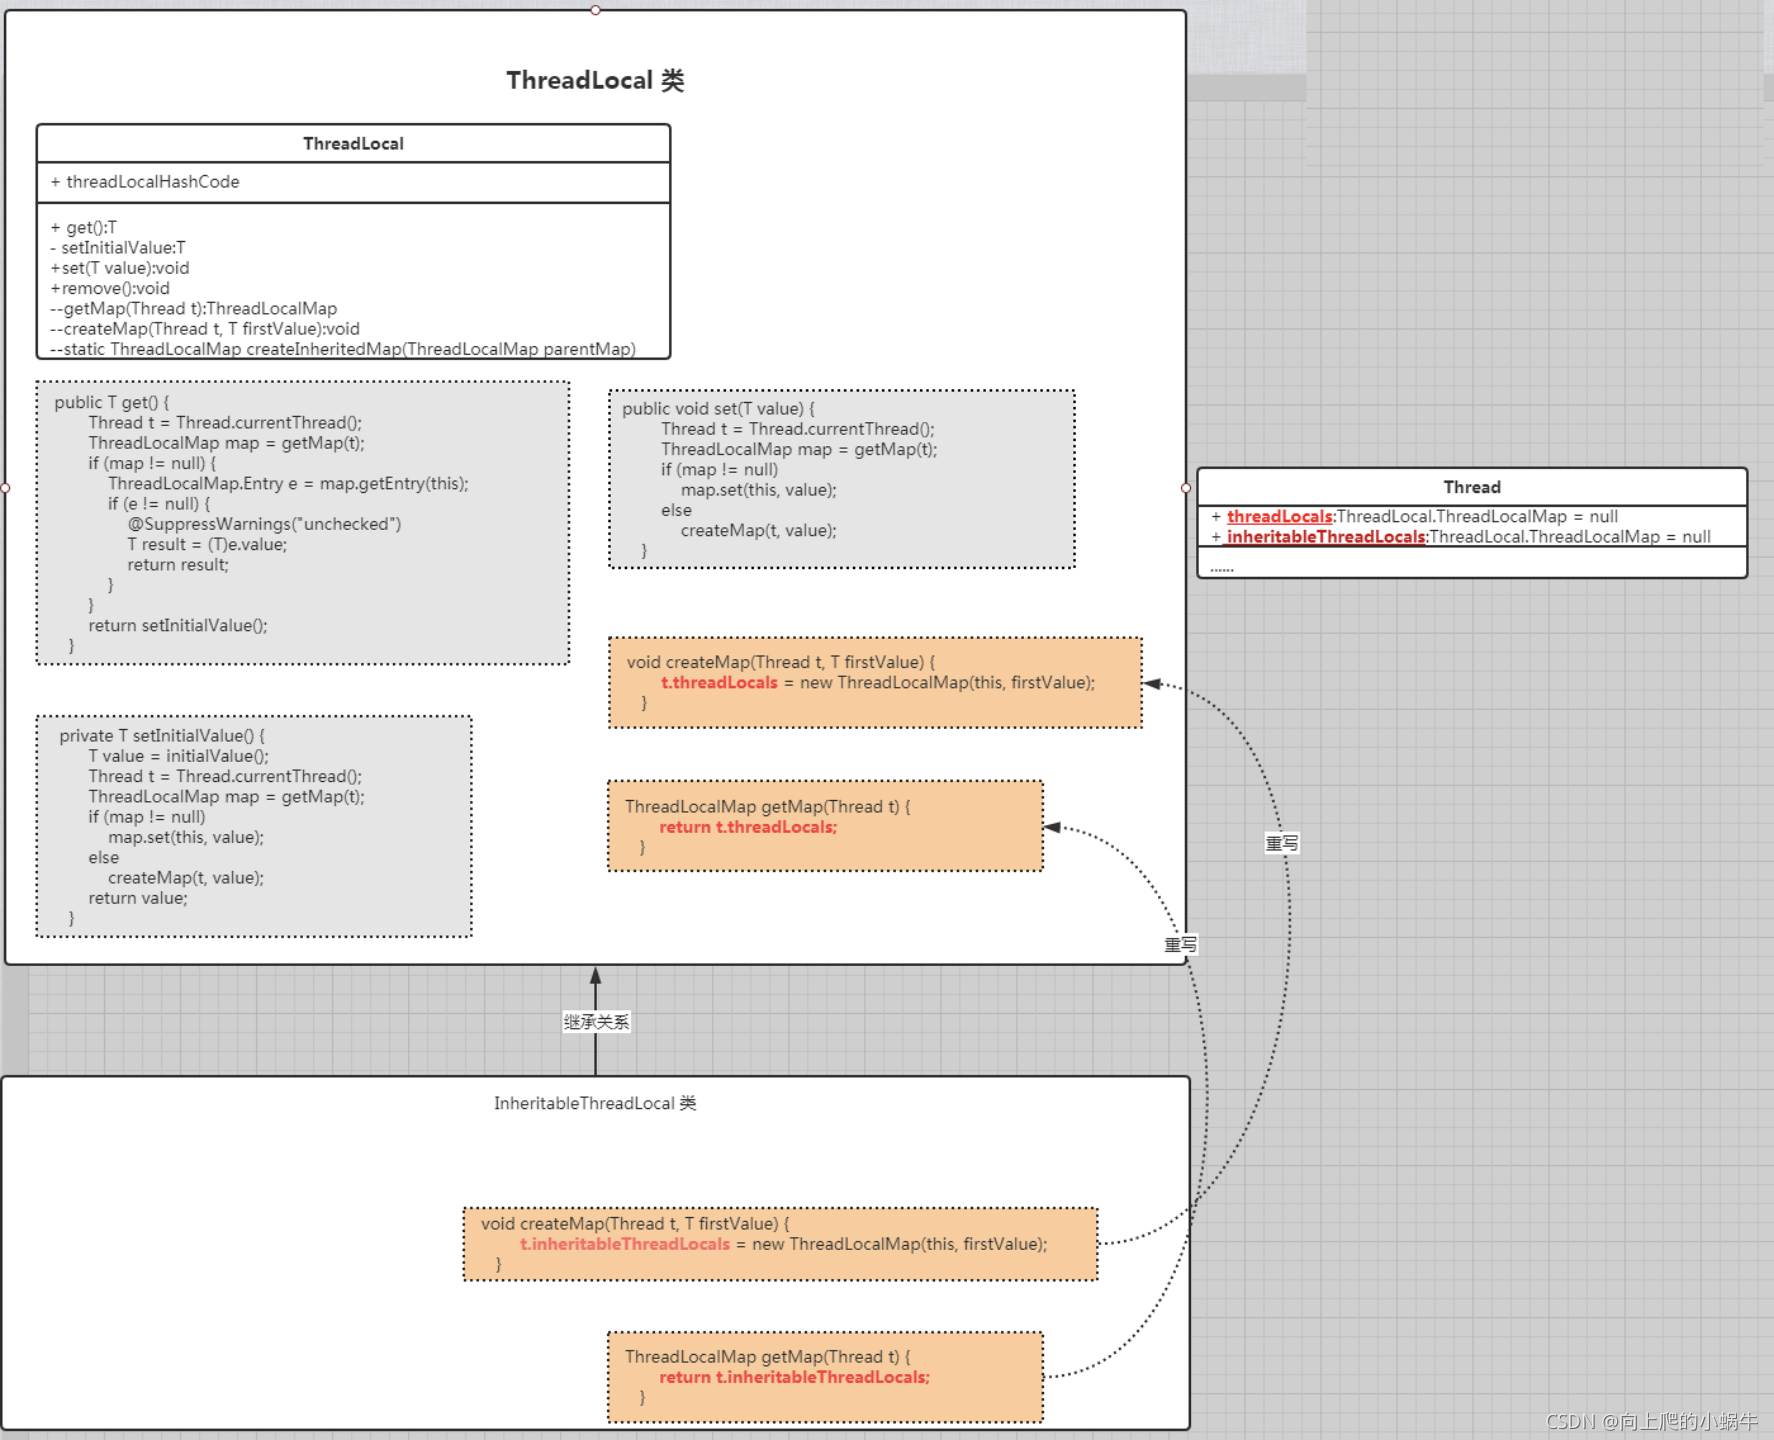Click '--getMap(Thread t):ThreadLocalMap' entry

[x=194, y=308]
